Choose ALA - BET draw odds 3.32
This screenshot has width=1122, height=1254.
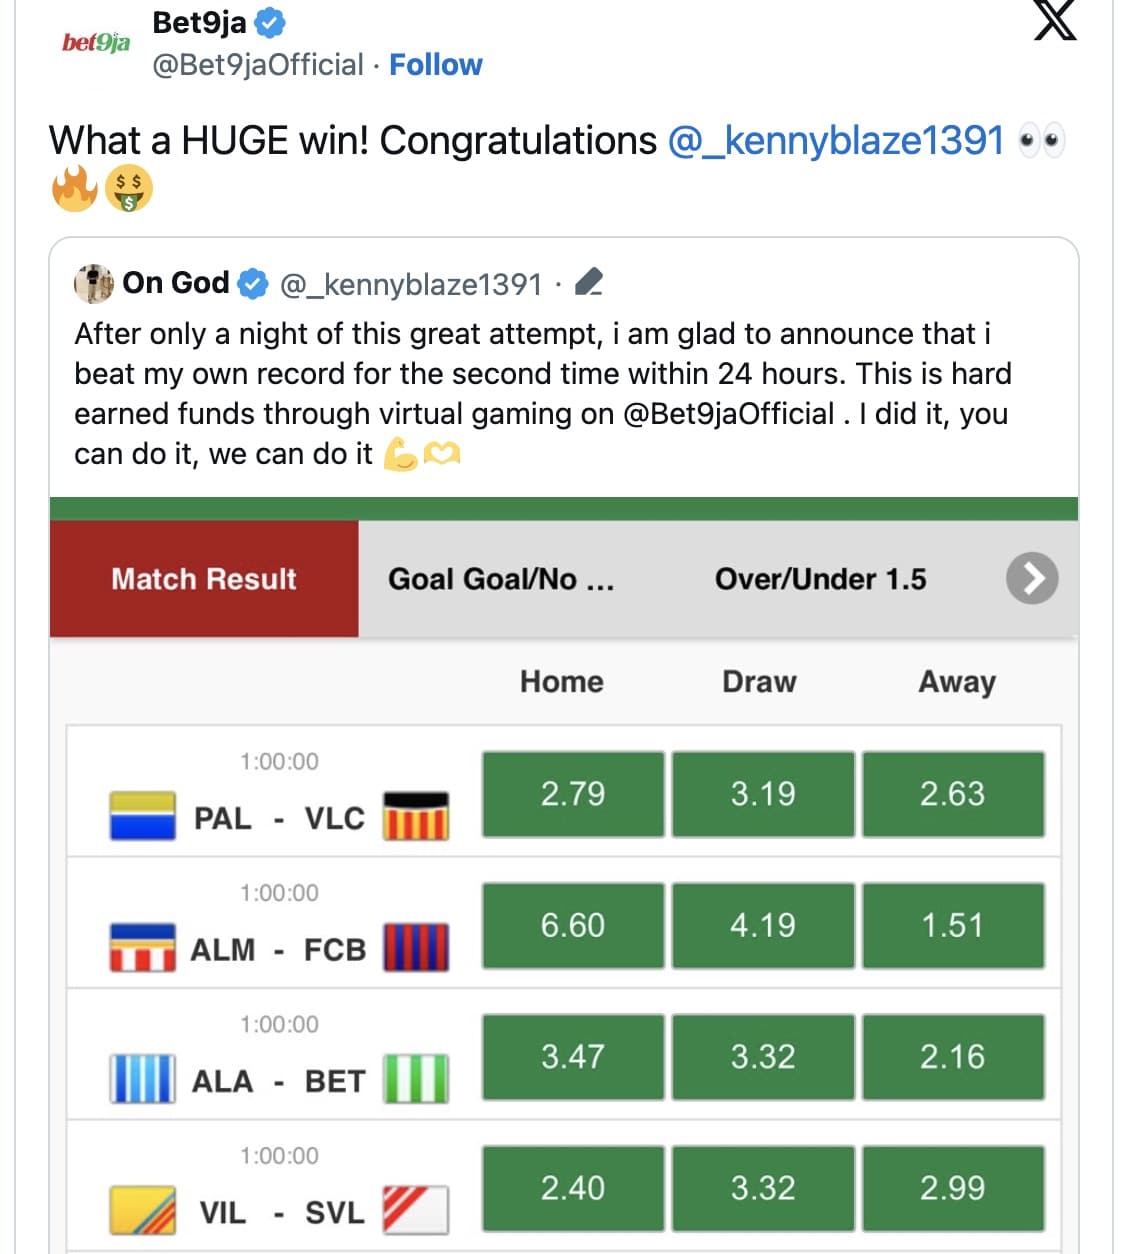click(763, 1057)
